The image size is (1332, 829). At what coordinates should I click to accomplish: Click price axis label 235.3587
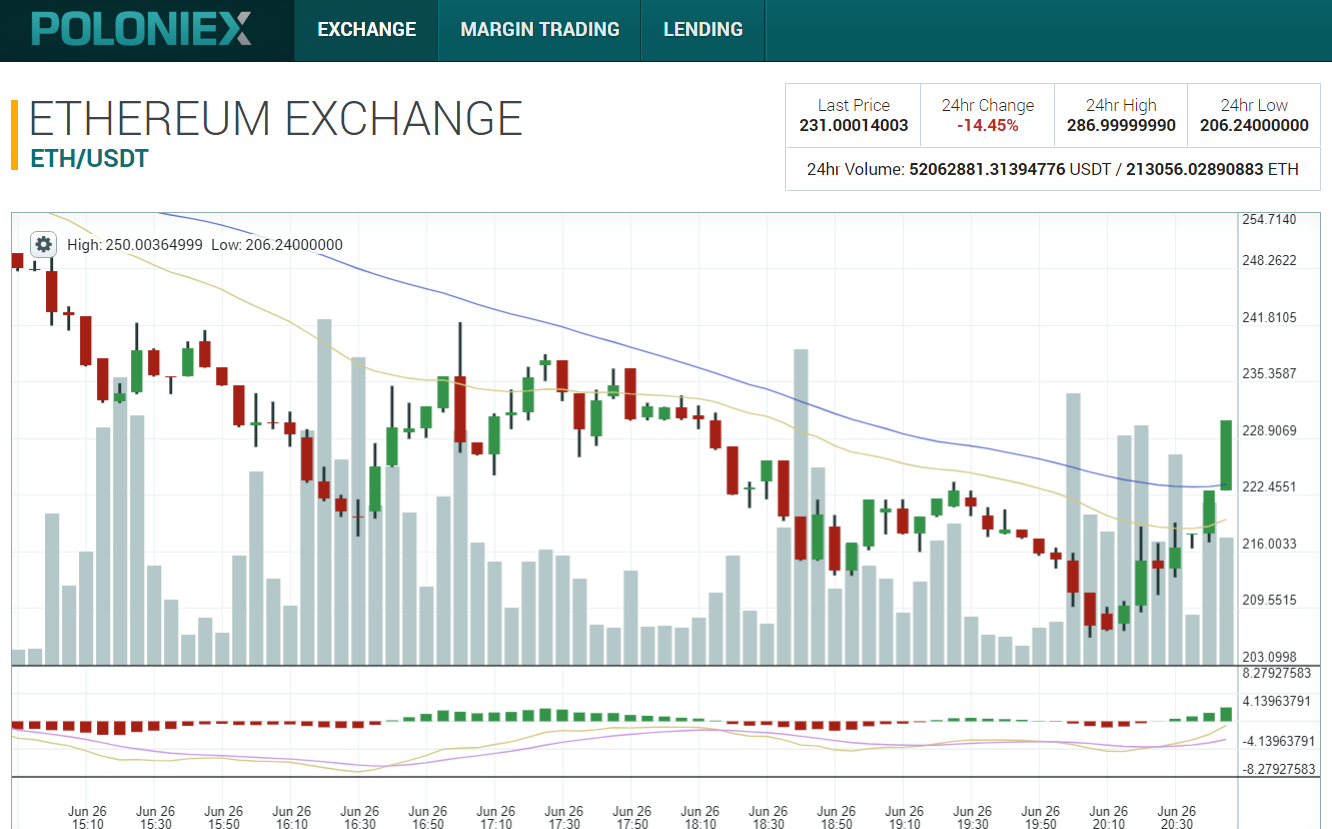(x=1268, y=374)
